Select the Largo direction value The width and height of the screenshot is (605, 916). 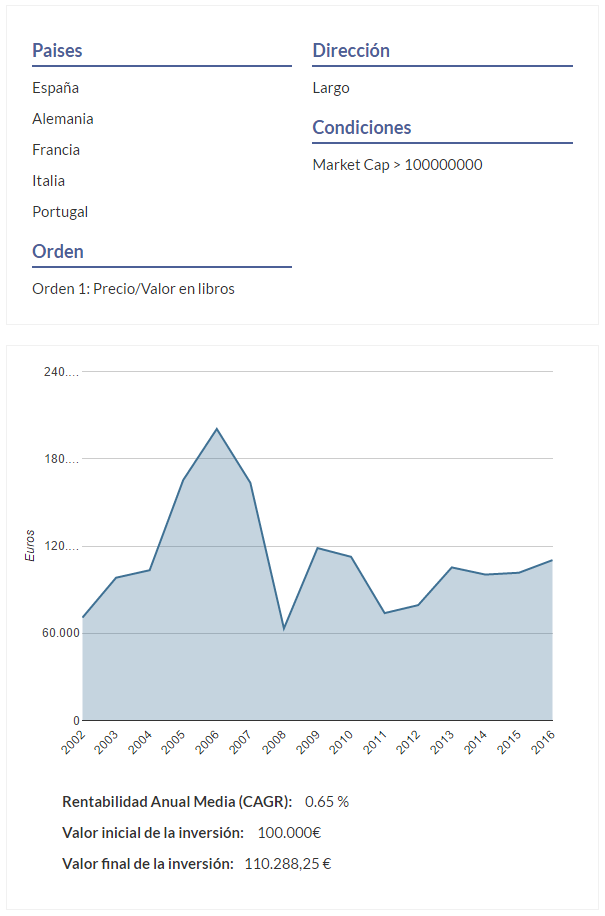tap(331, 88)
